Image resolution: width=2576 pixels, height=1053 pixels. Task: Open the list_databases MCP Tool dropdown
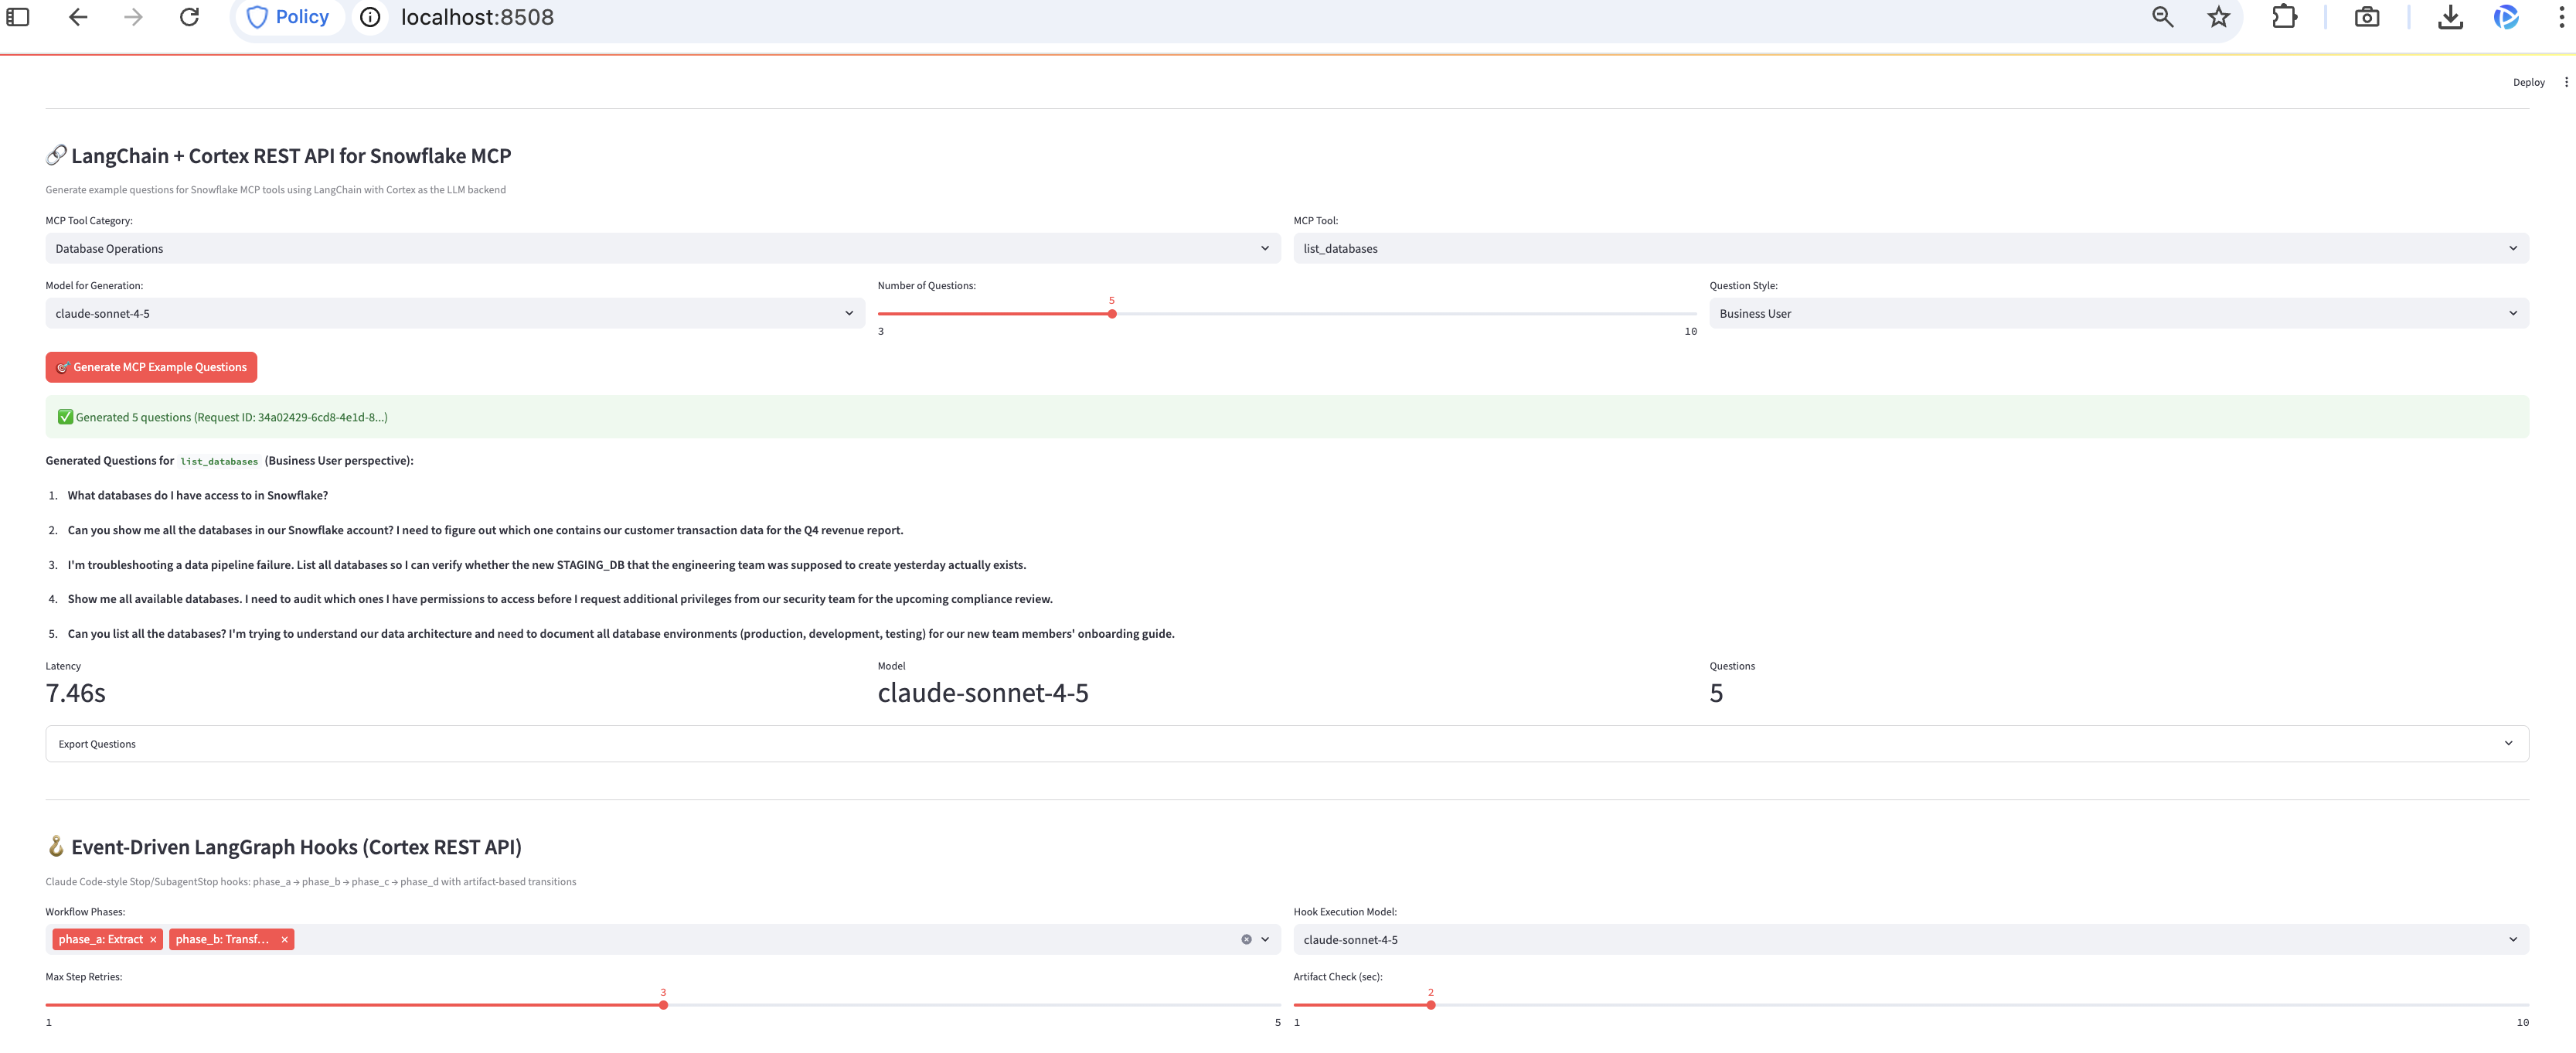pos(1910,248)
